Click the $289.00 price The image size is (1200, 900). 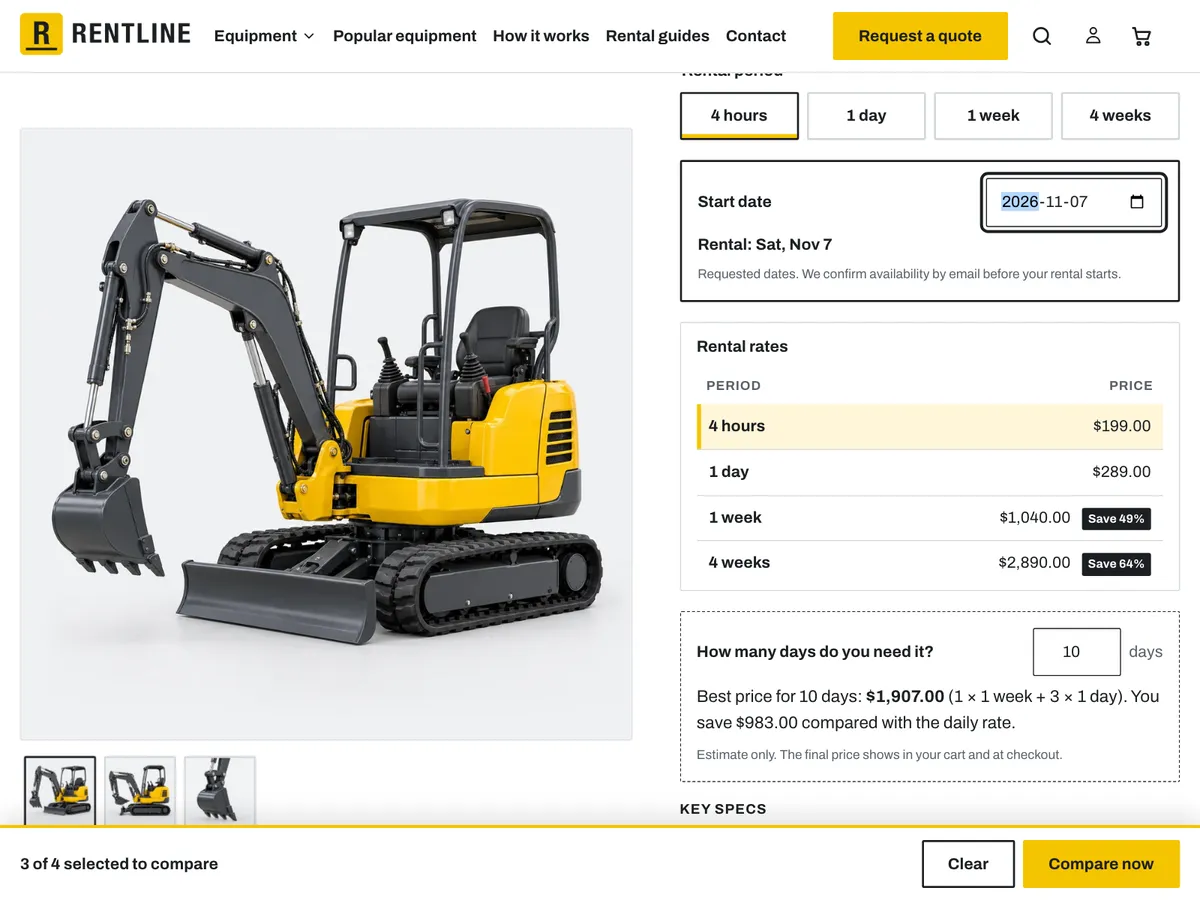click(1122, 472)
